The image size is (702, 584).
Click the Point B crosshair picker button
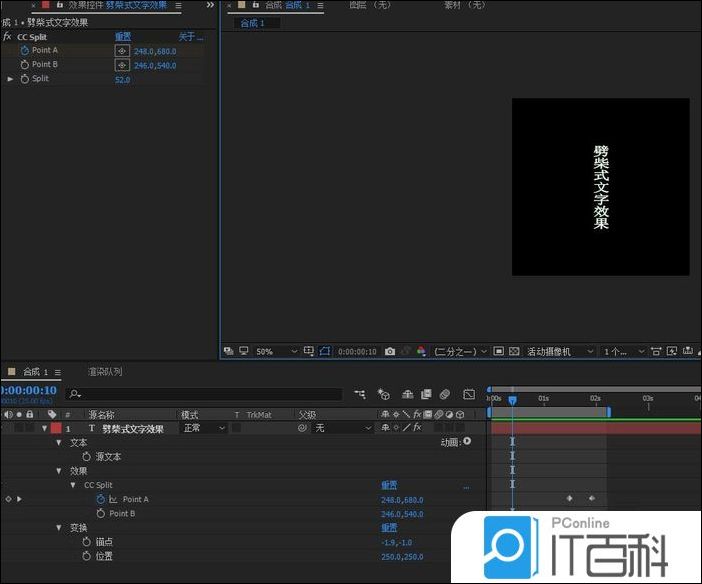click(x=122, y=65)
